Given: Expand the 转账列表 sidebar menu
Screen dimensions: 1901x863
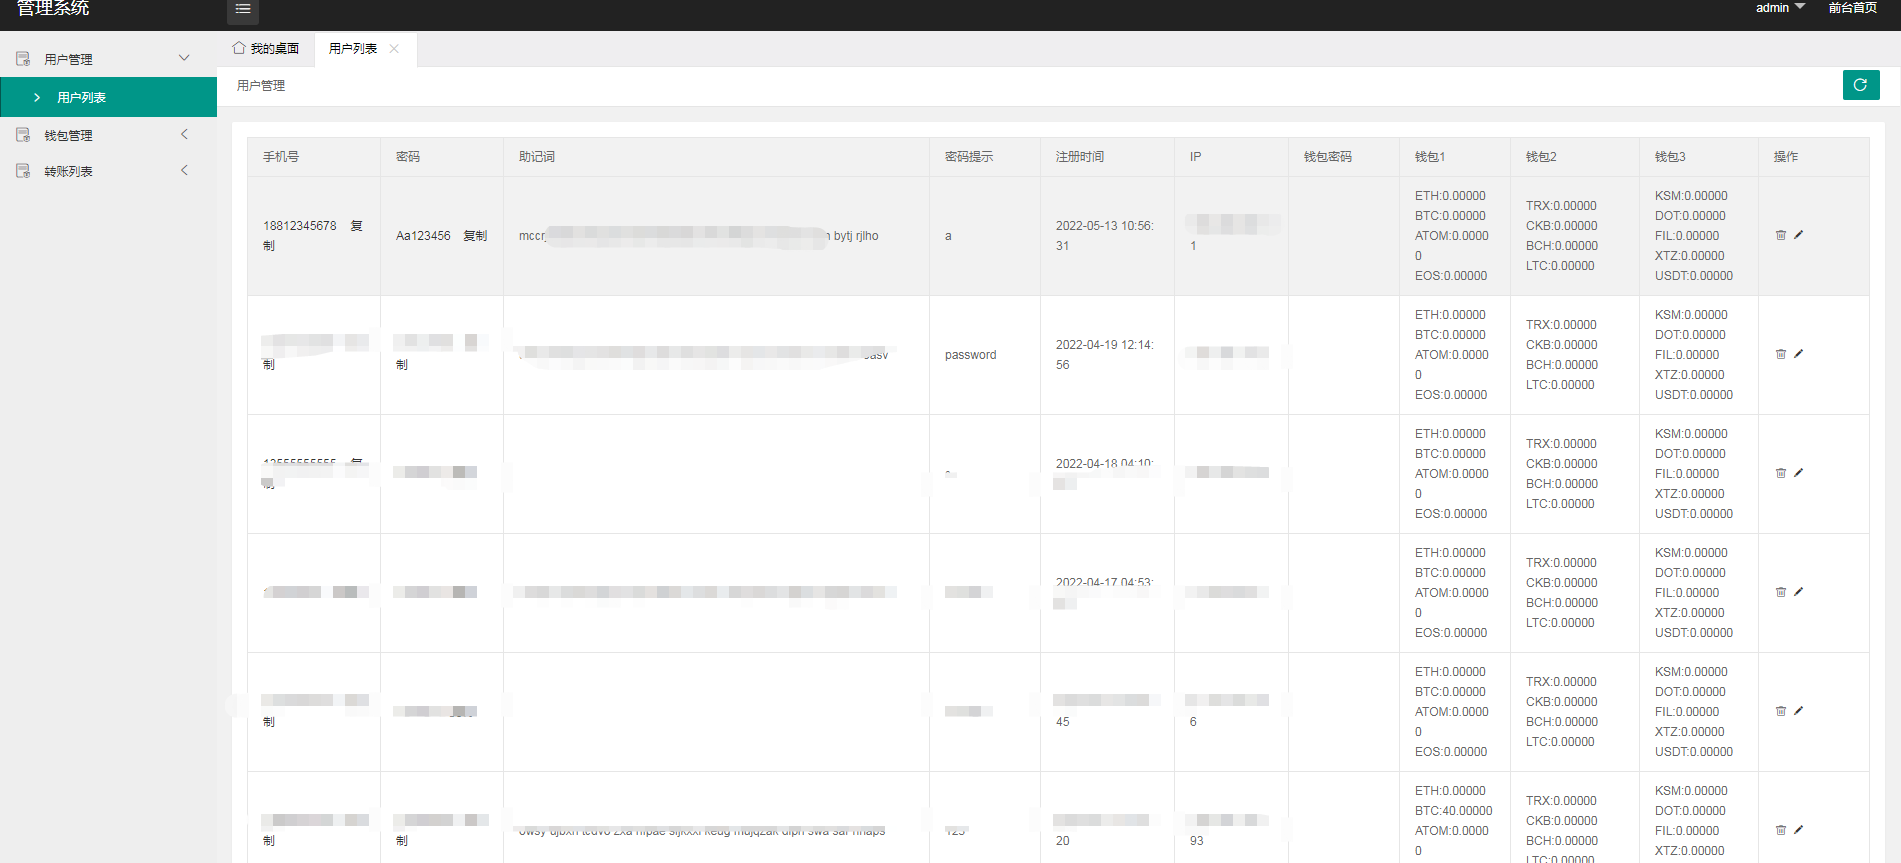Looking at the screenshot, I should tap(108, 171).
